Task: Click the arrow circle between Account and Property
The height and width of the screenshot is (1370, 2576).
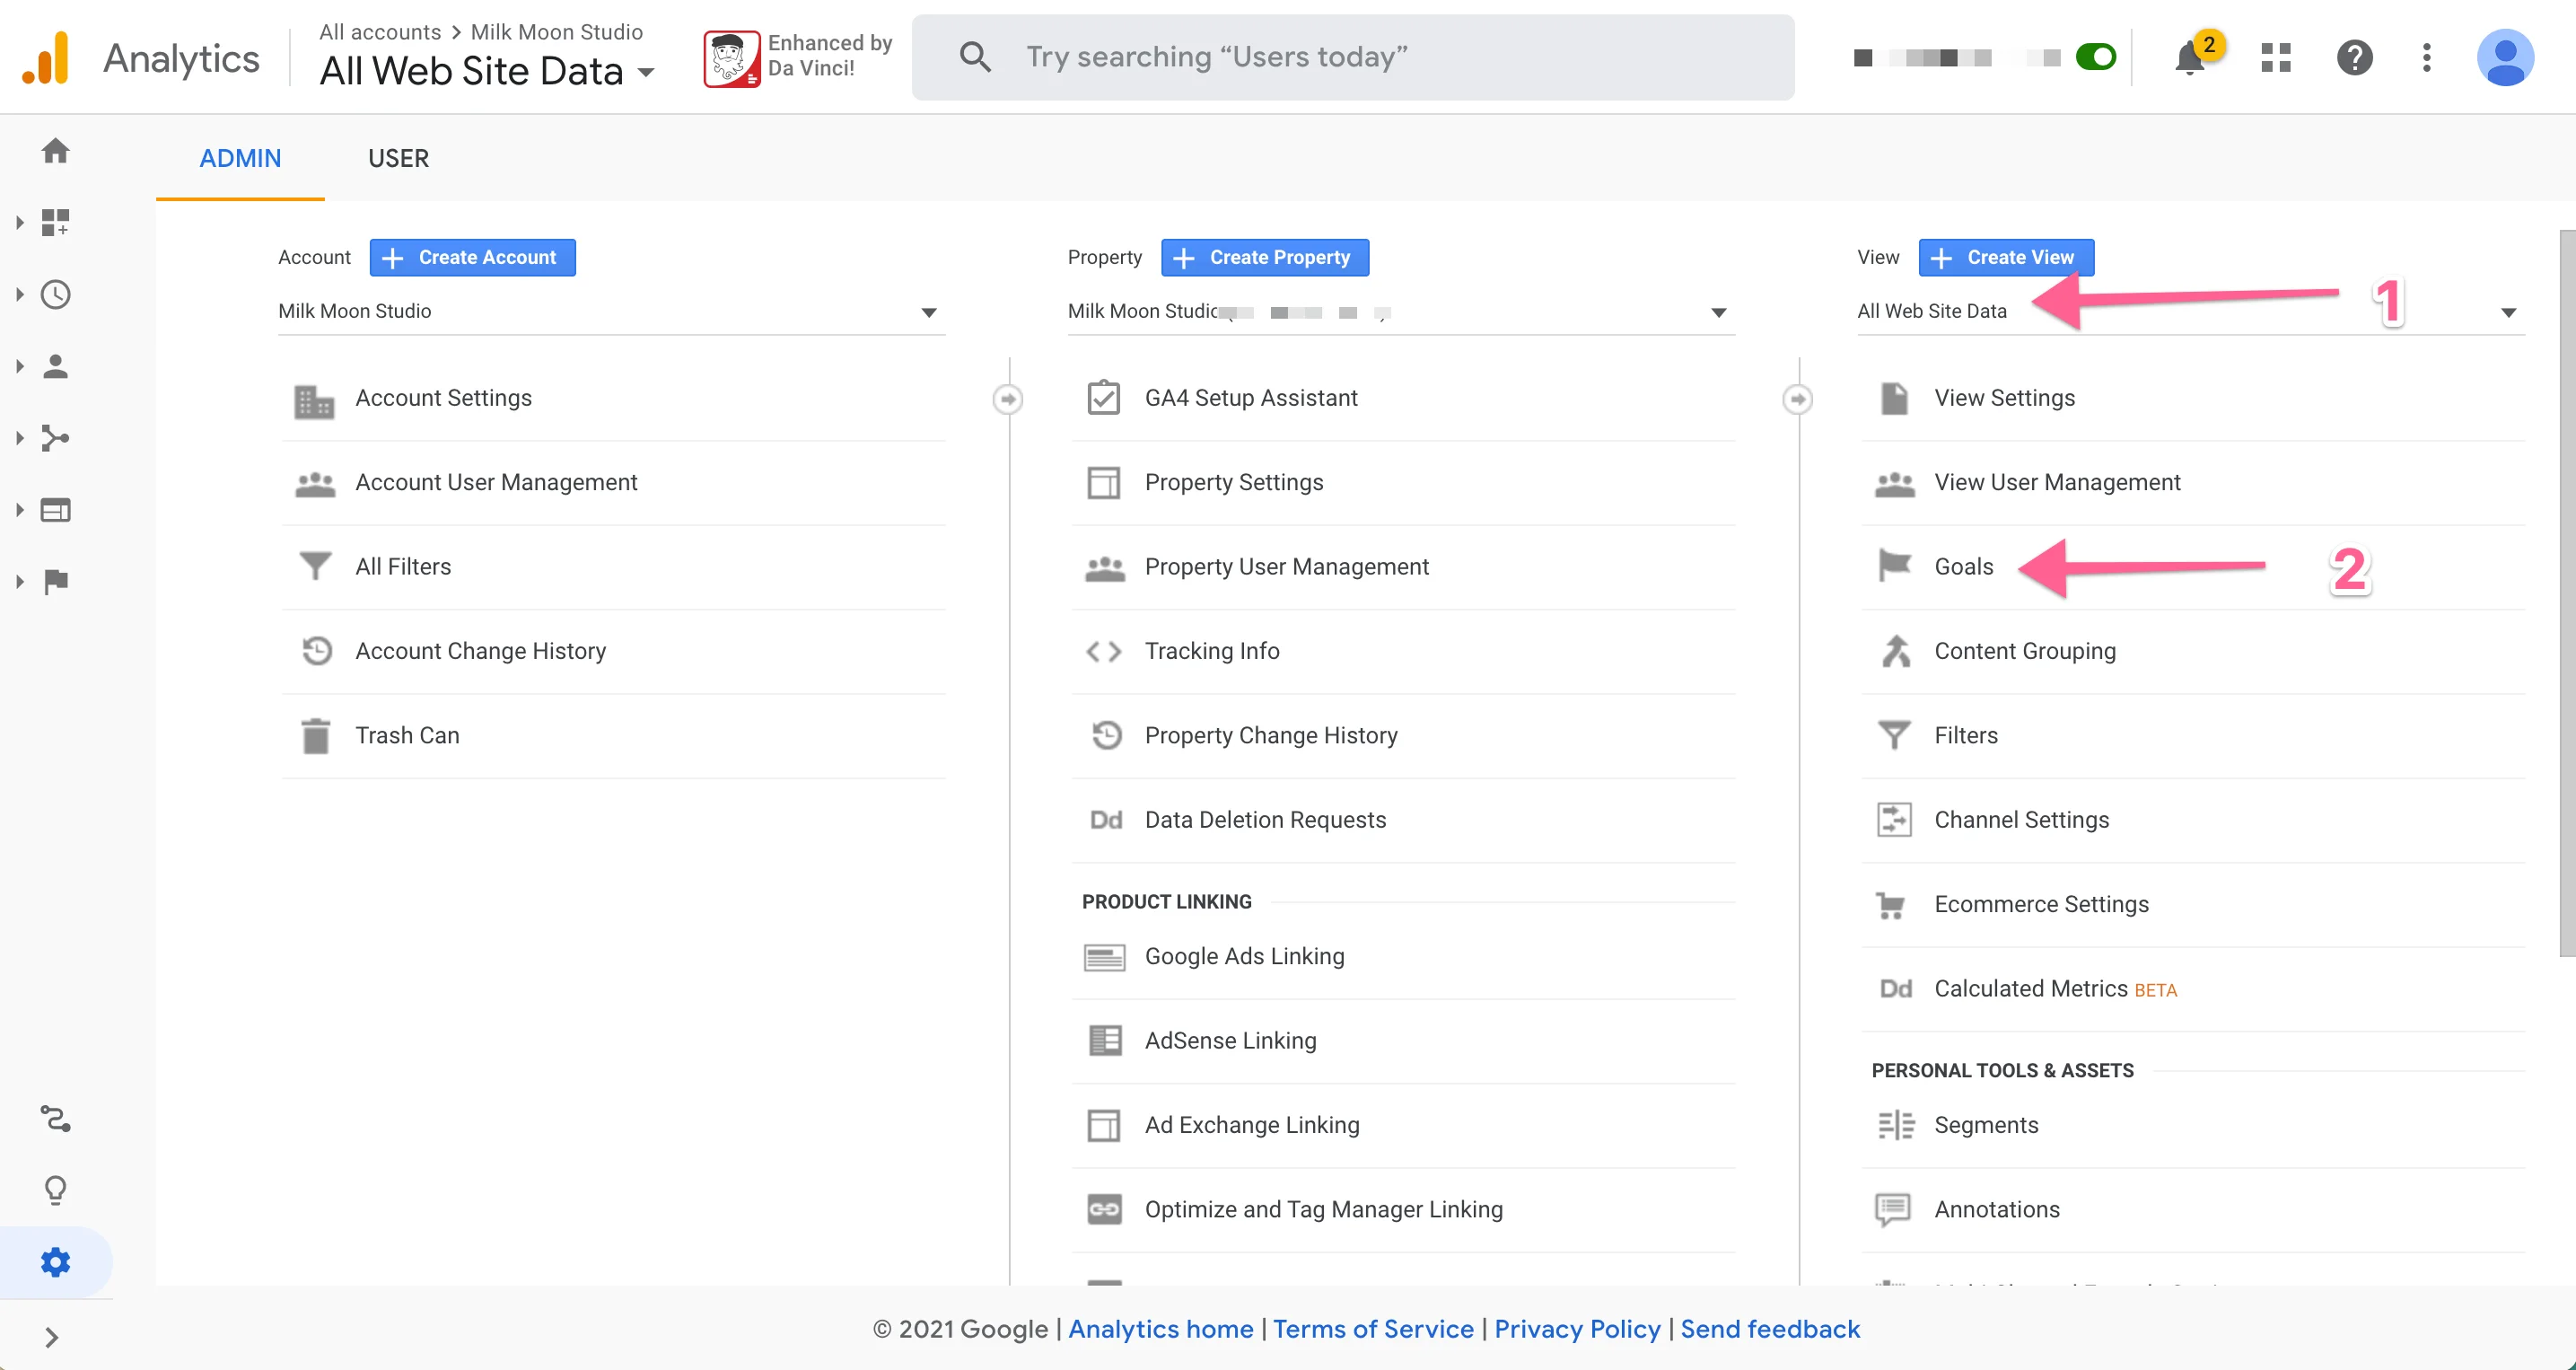Action: (1007, 399)
